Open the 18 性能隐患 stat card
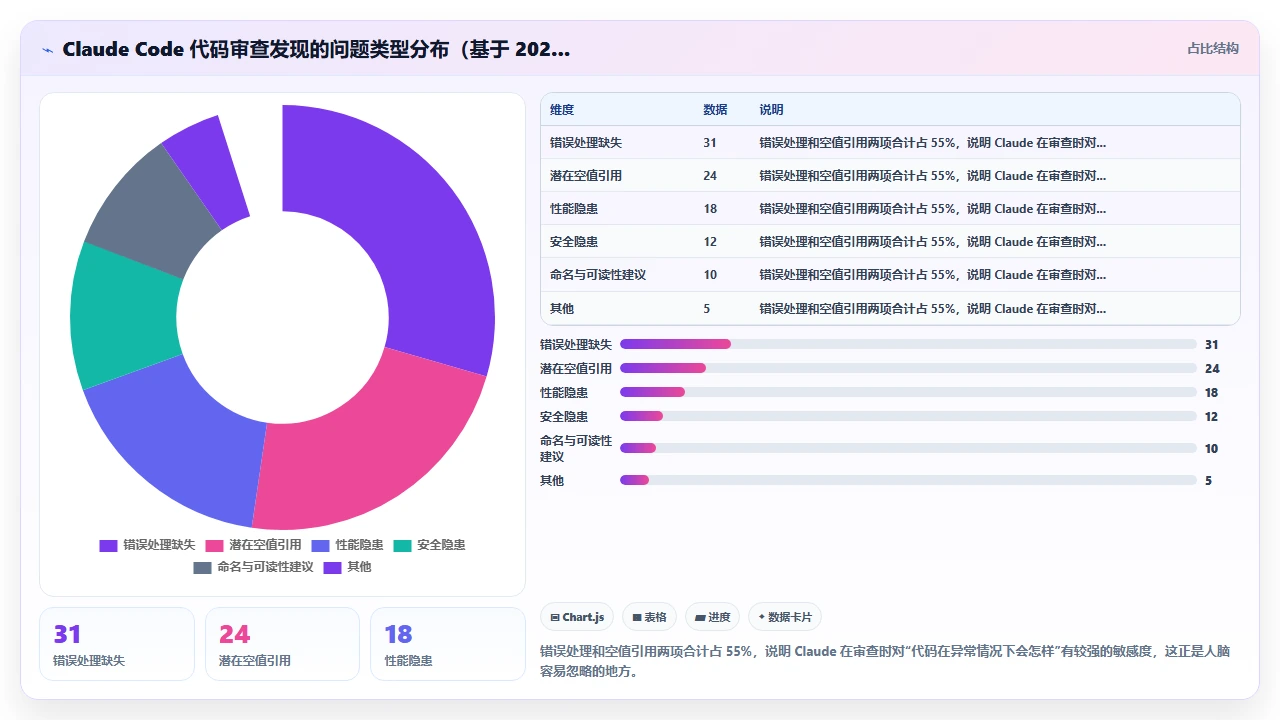The image size is (1280, 720). pyautogui.click(x=448, y=644)
